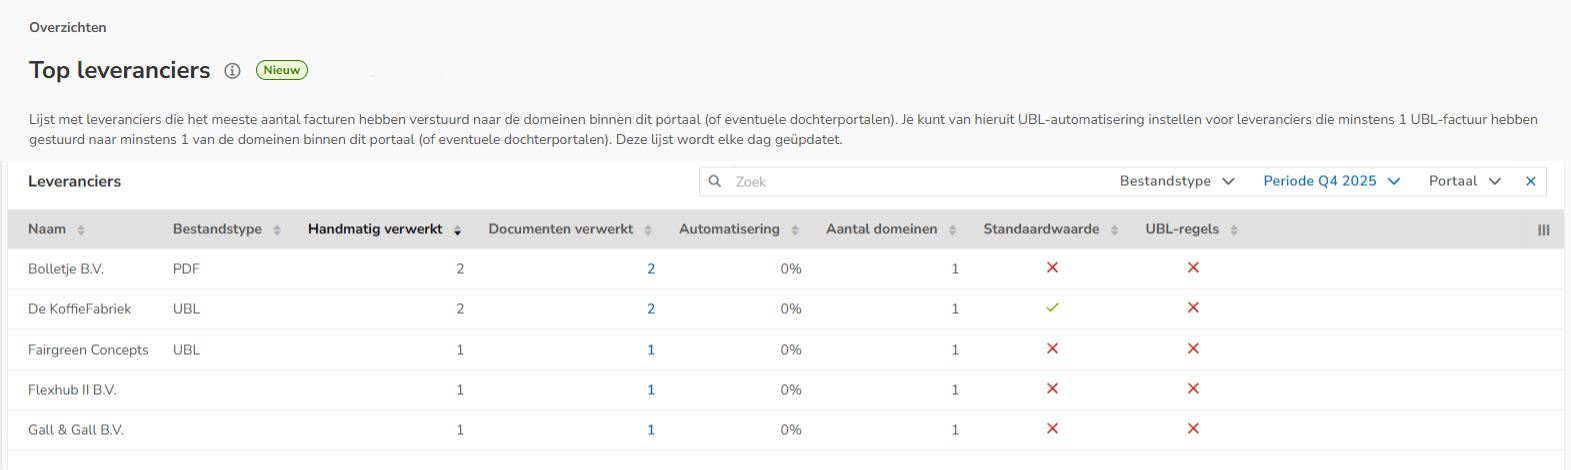Viewport: 1571px width, 470px height.
Task: Click the info icon beside Top leveranciers
Action: pyautogui.click(x=232, y=71)
